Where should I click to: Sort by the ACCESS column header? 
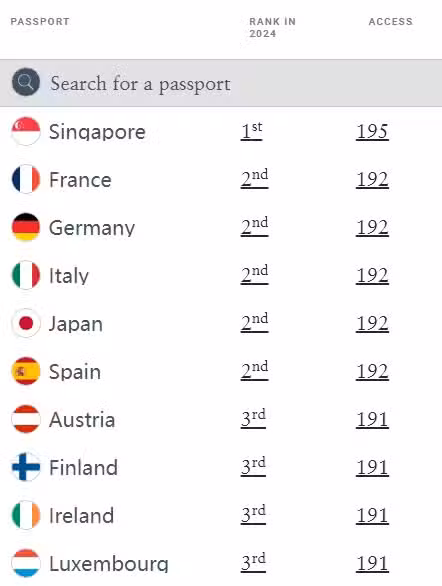(x=390, y=22)
